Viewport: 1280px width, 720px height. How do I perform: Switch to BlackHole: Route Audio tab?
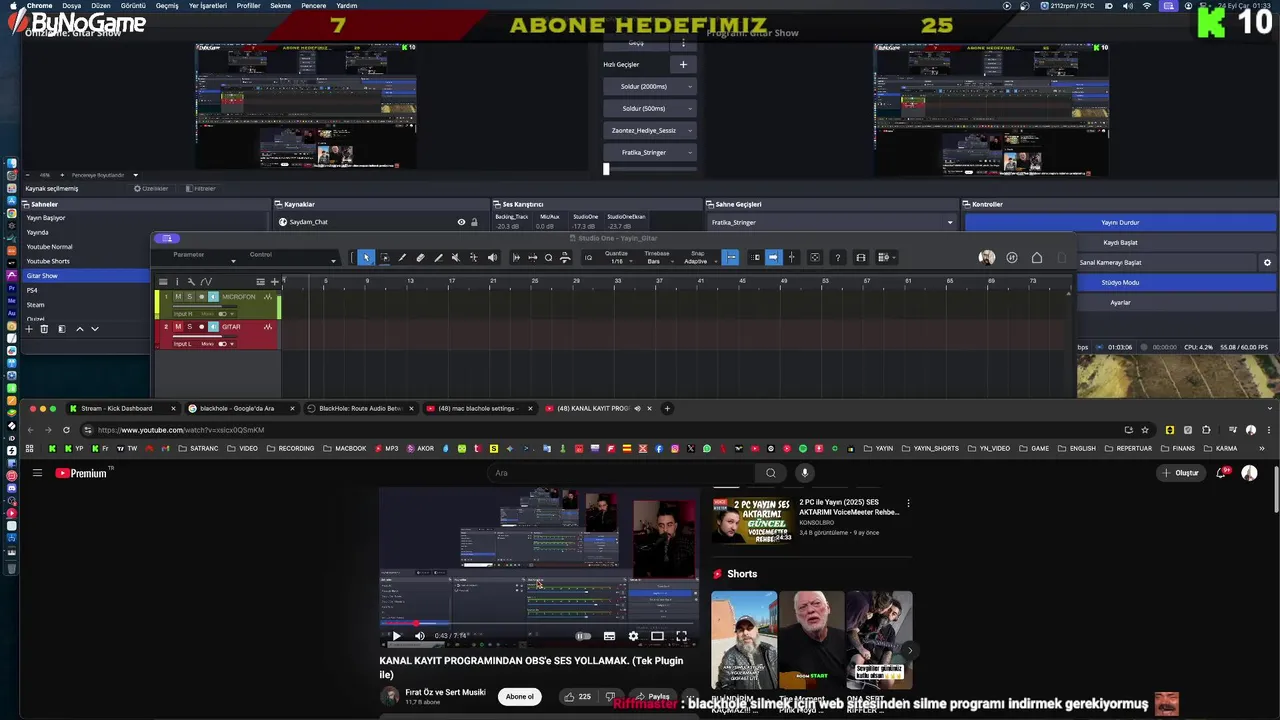tap(361, 408)
